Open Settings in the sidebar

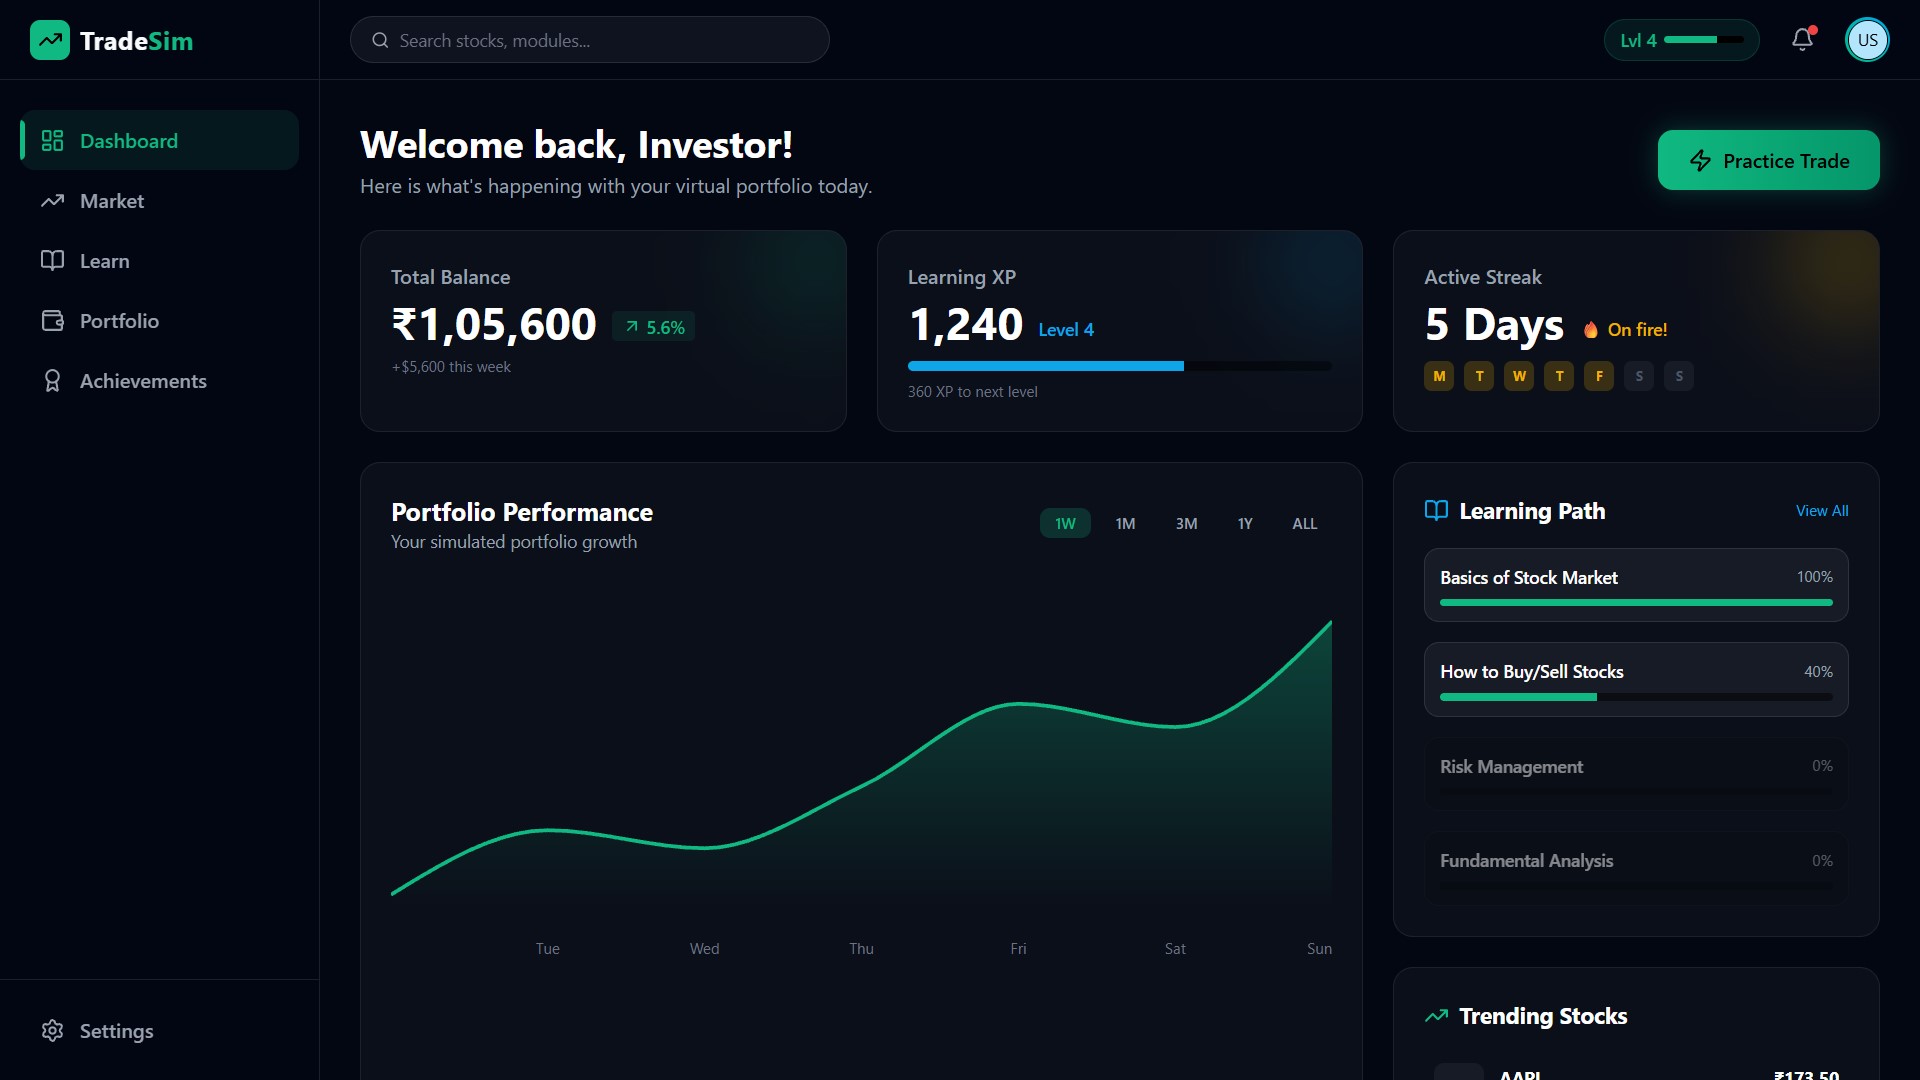[160, 1031]
